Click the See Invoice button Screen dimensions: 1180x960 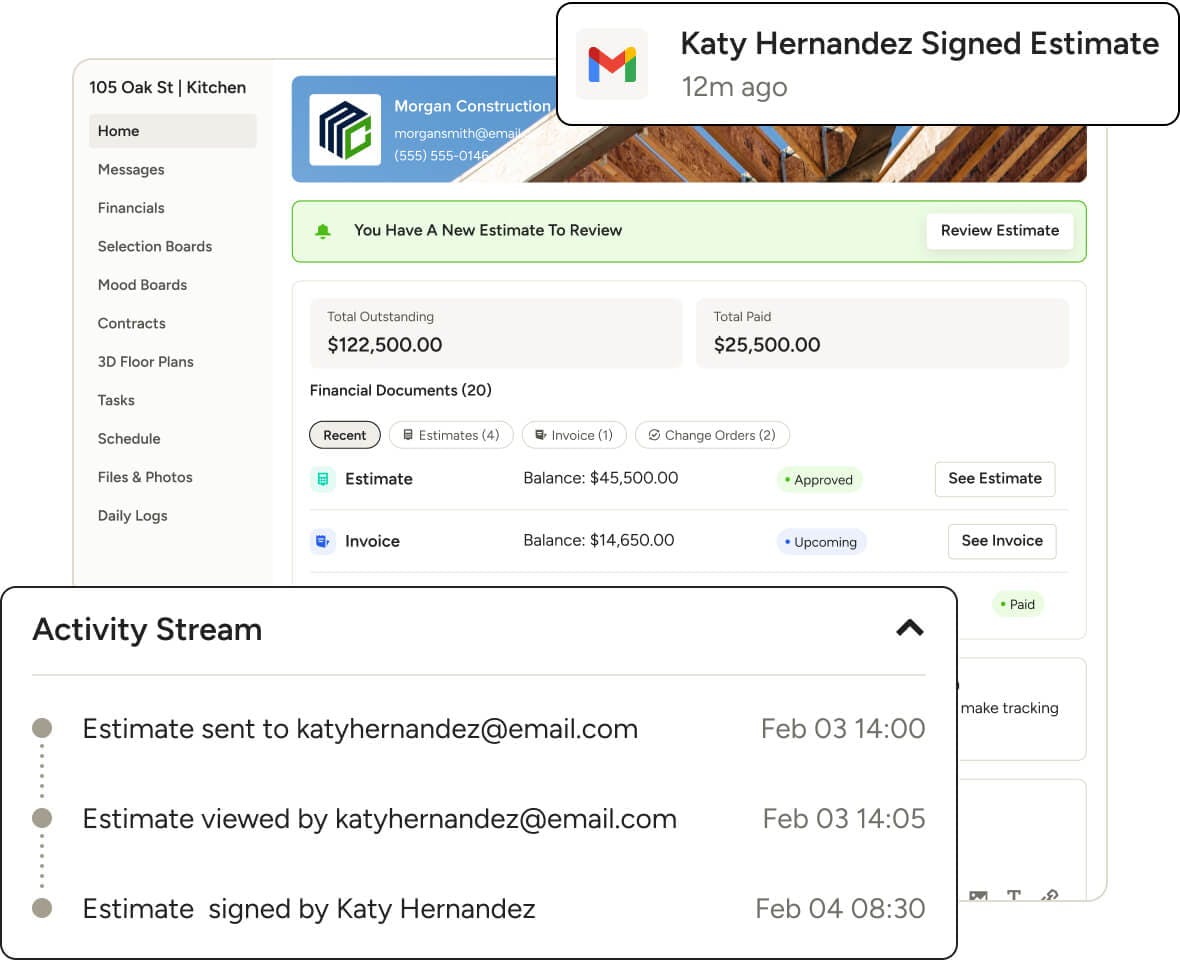click(x=1002, y=541)
